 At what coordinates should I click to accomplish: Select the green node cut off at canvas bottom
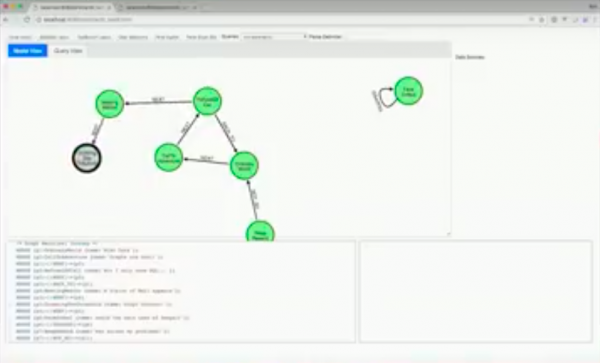[260, 231]
